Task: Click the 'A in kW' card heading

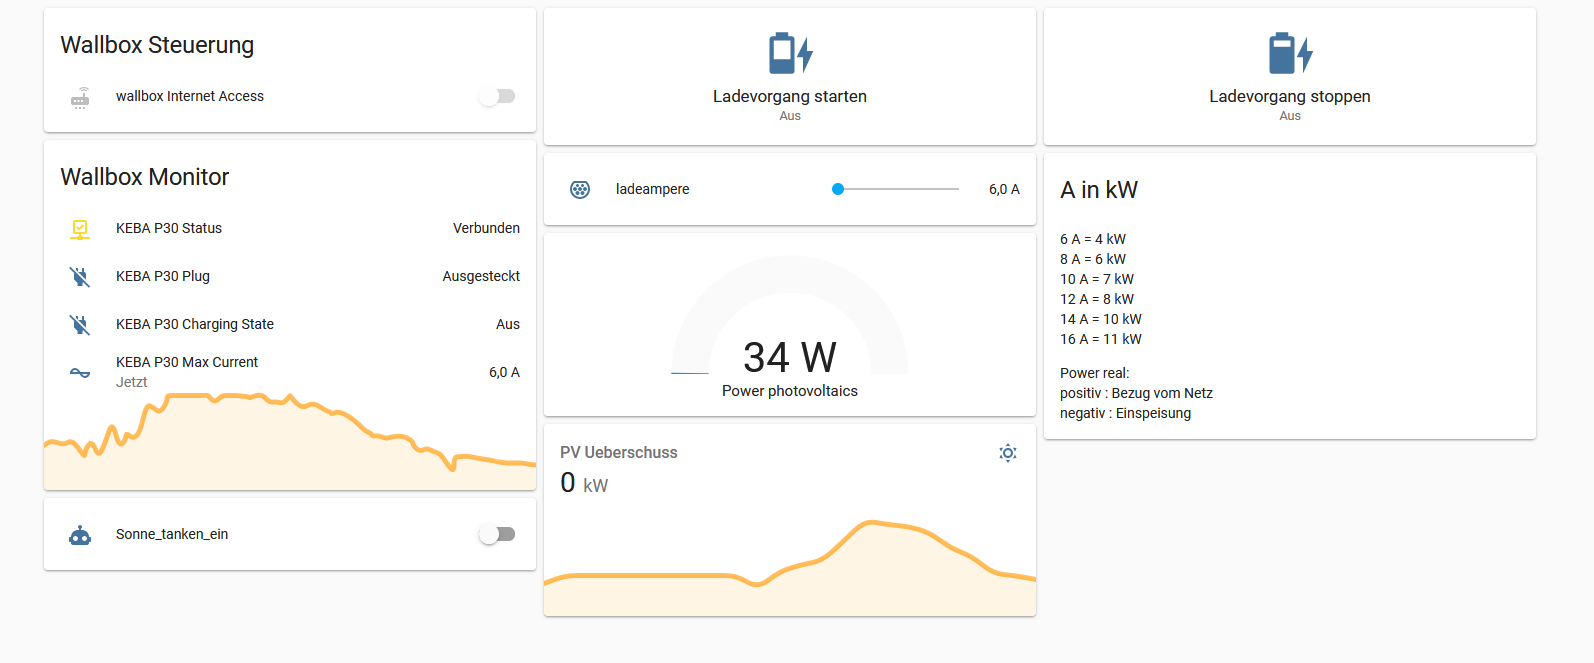Action: coord(1099,191)
